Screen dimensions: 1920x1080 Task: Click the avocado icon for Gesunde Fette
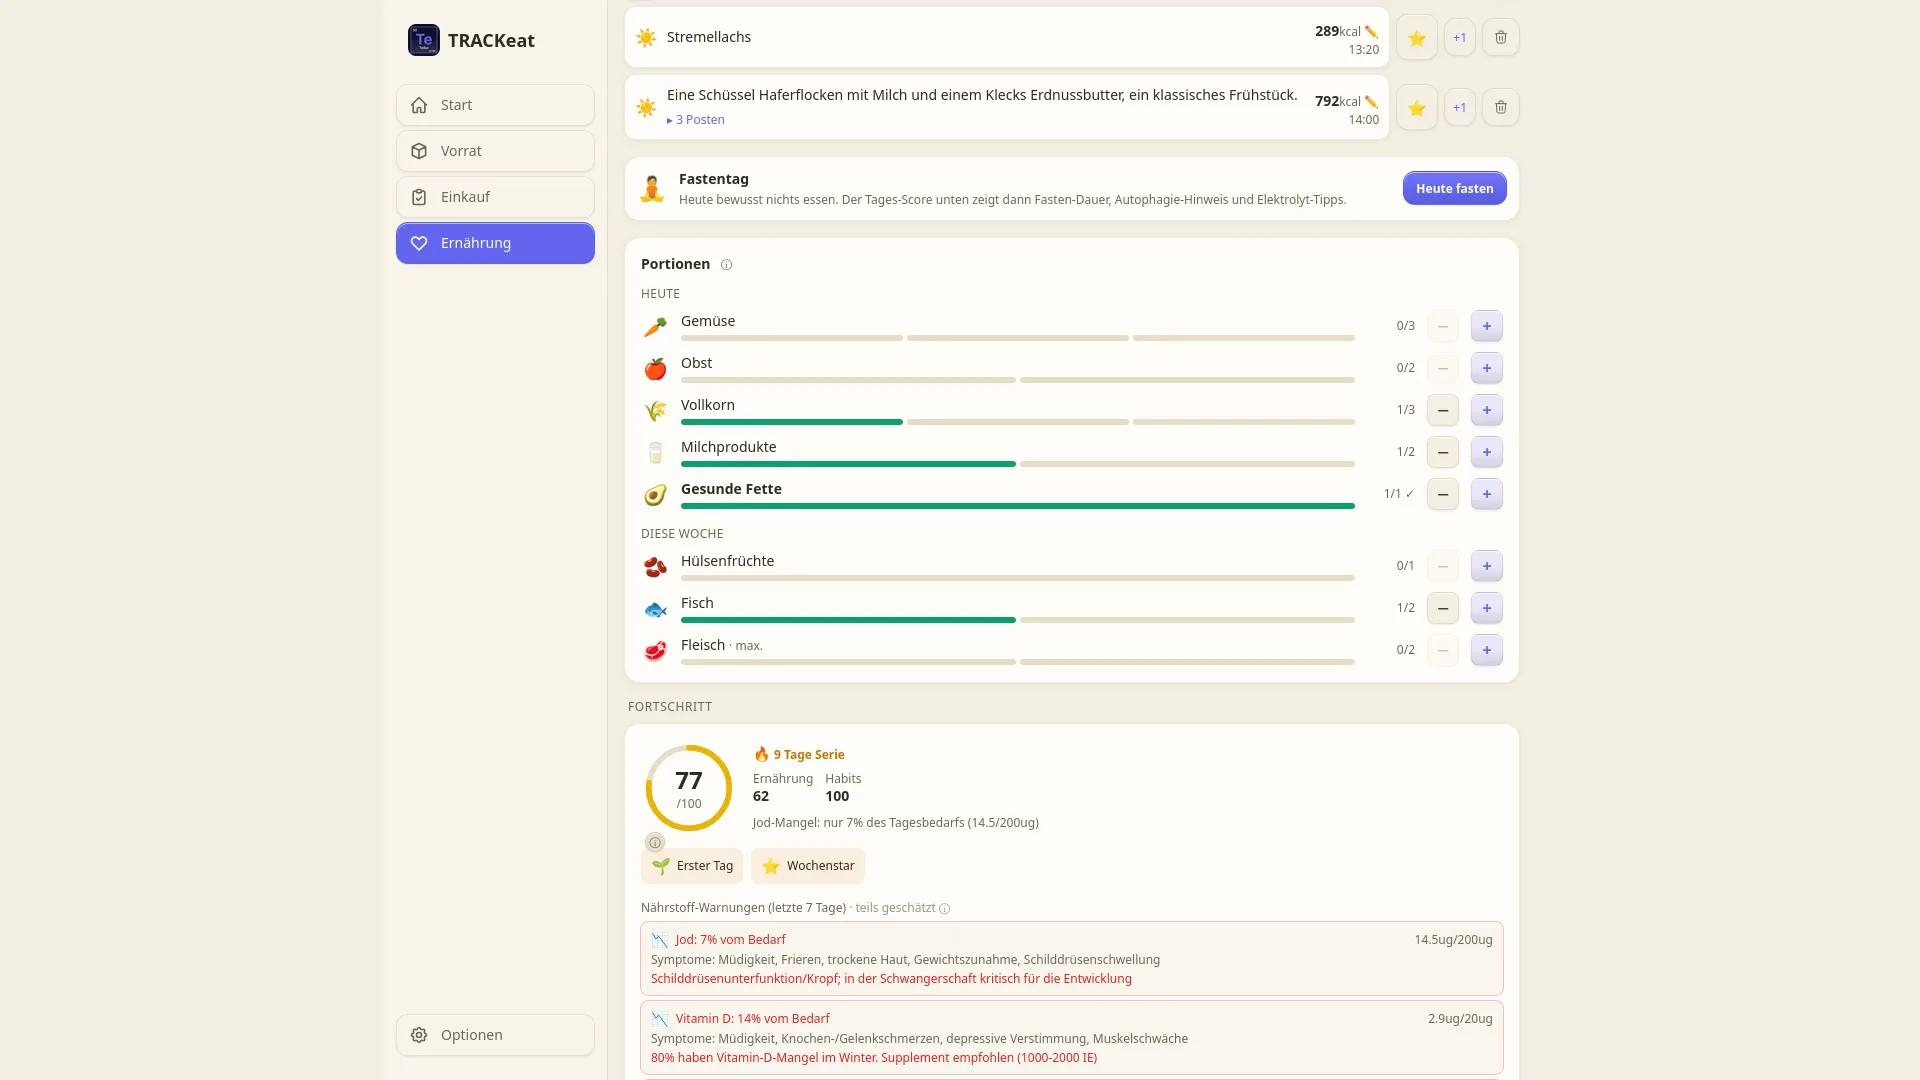point(655,495)
